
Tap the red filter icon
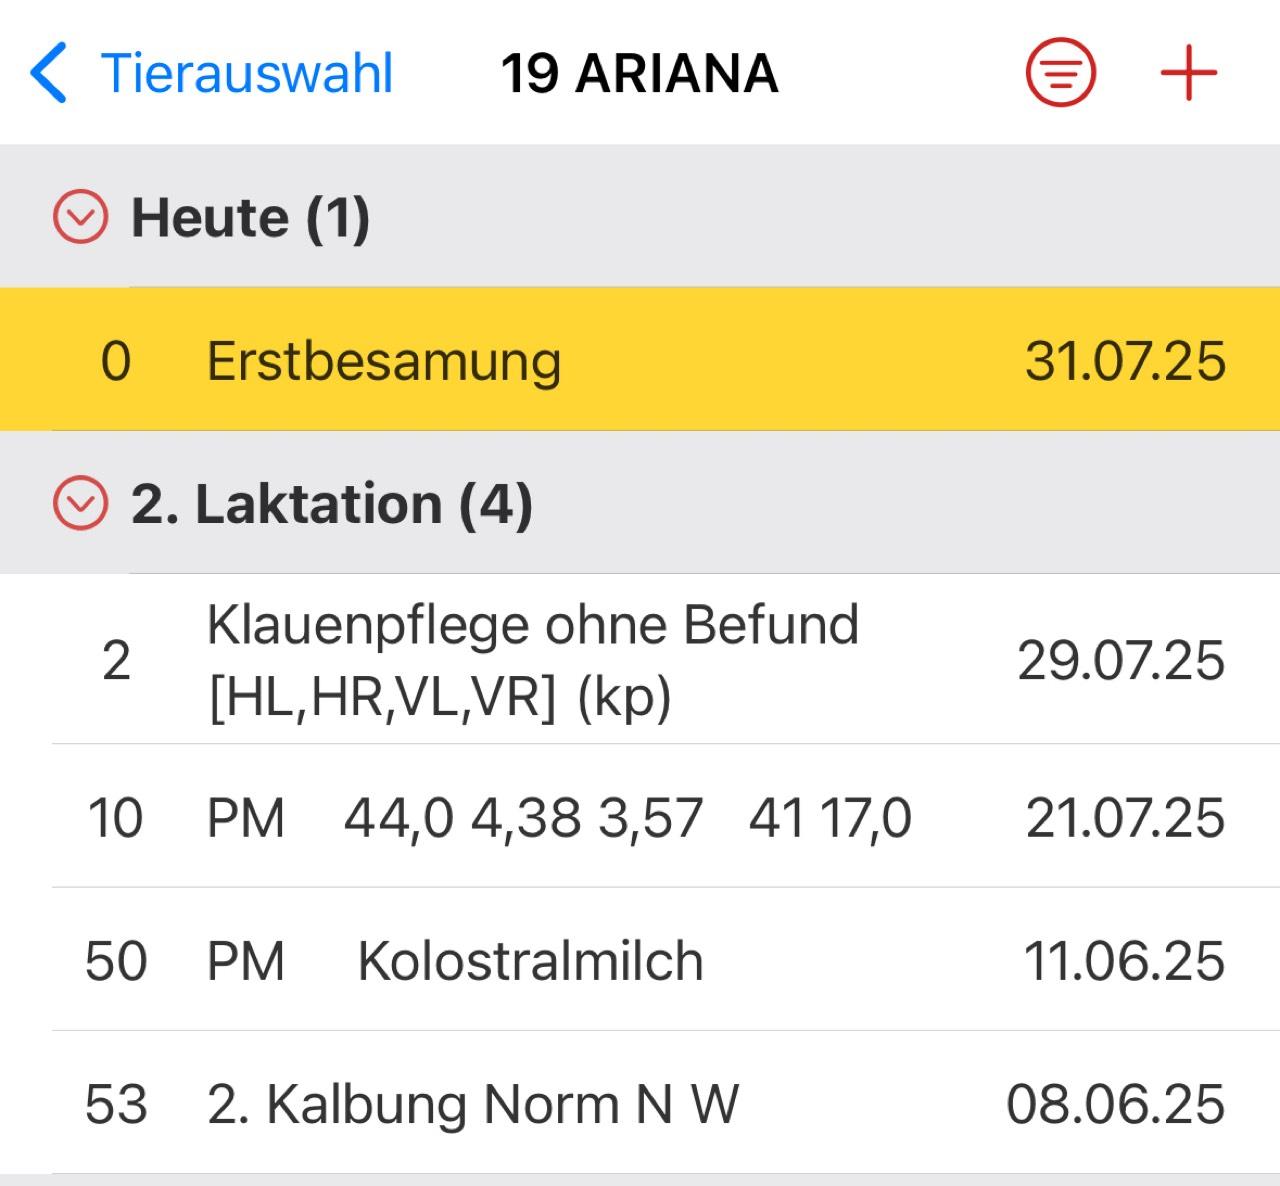point(1061,72)
